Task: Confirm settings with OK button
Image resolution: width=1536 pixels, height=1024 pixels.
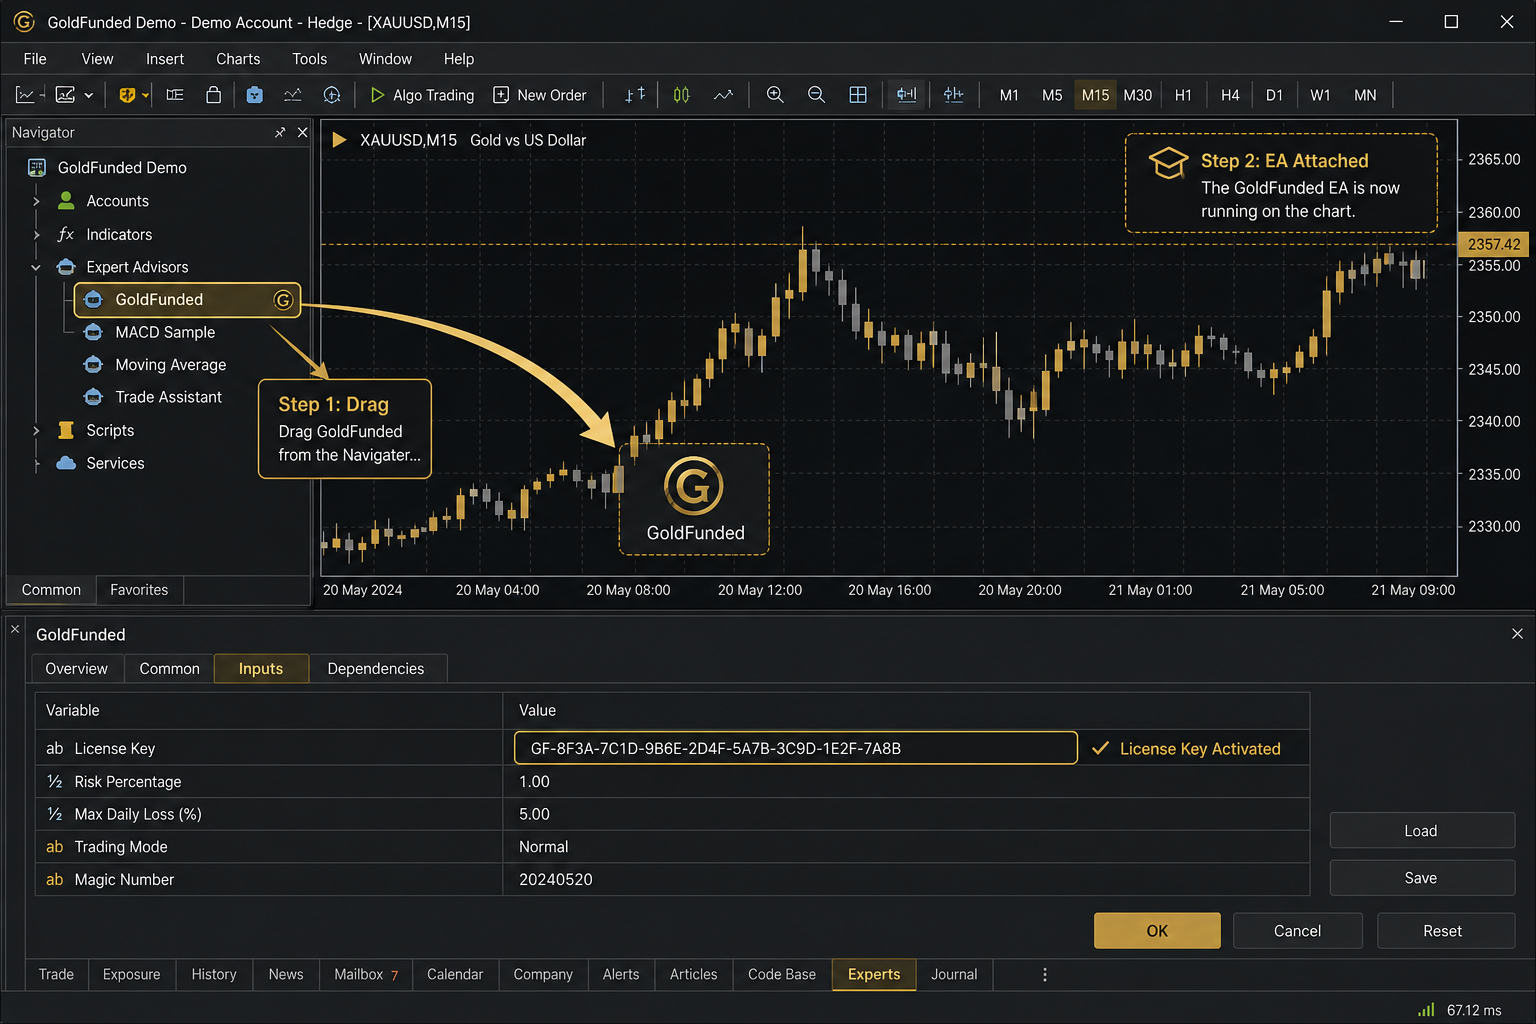Action: click(x=1157, y=931)
